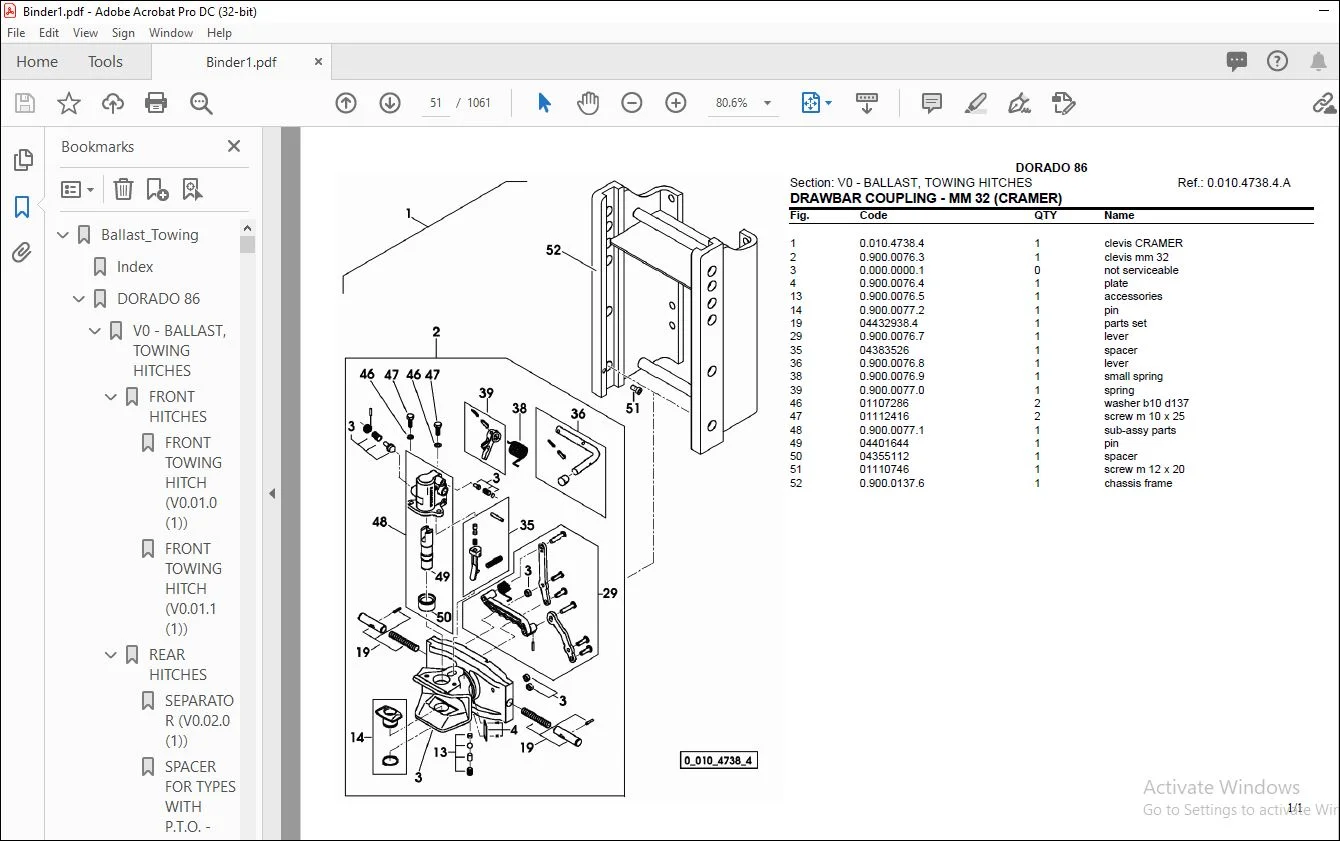Click the stamp or send-for-review icon
Screen dimensions: 1340x841
[x=1064, y=103]
